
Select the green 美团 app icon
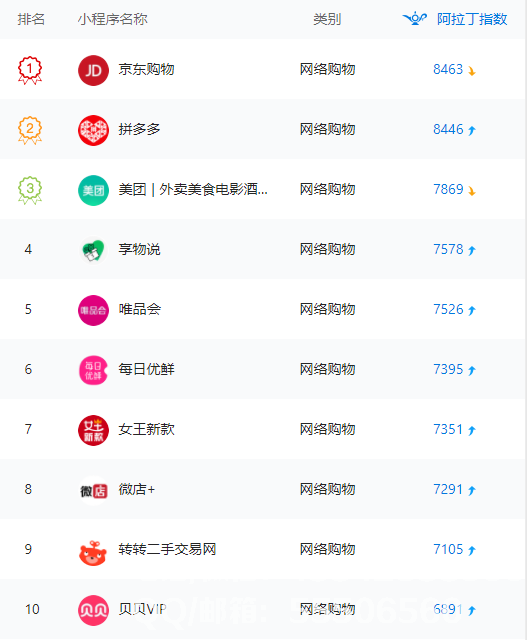click(93, 190)
